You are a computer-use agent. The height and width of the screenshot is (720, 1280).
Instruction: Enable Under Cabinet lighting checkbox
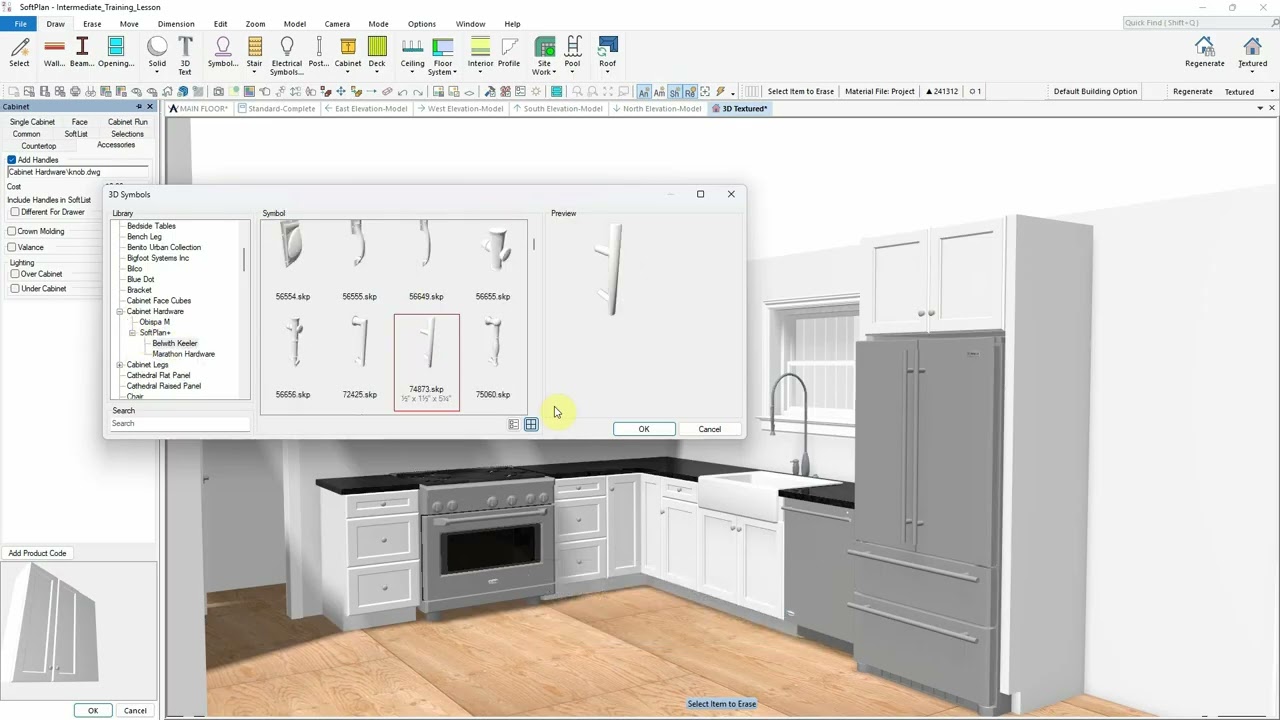[15, 289]
